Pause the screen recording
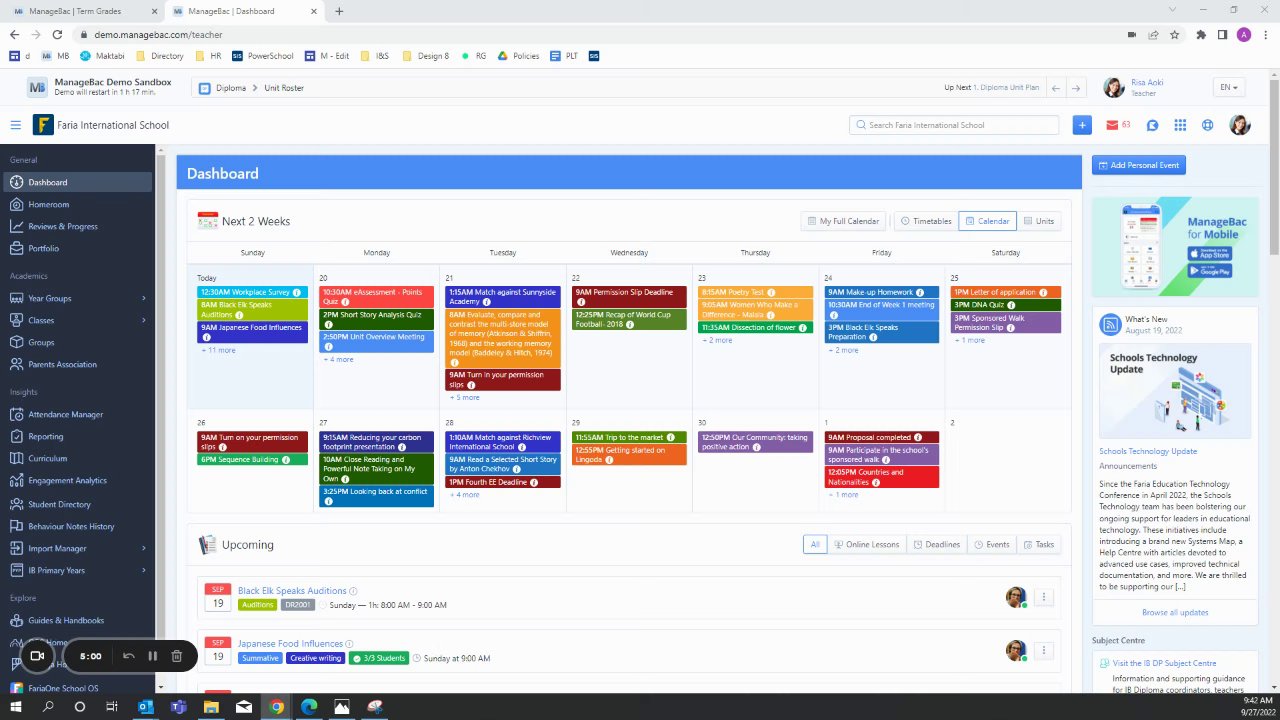 (152, 656)
